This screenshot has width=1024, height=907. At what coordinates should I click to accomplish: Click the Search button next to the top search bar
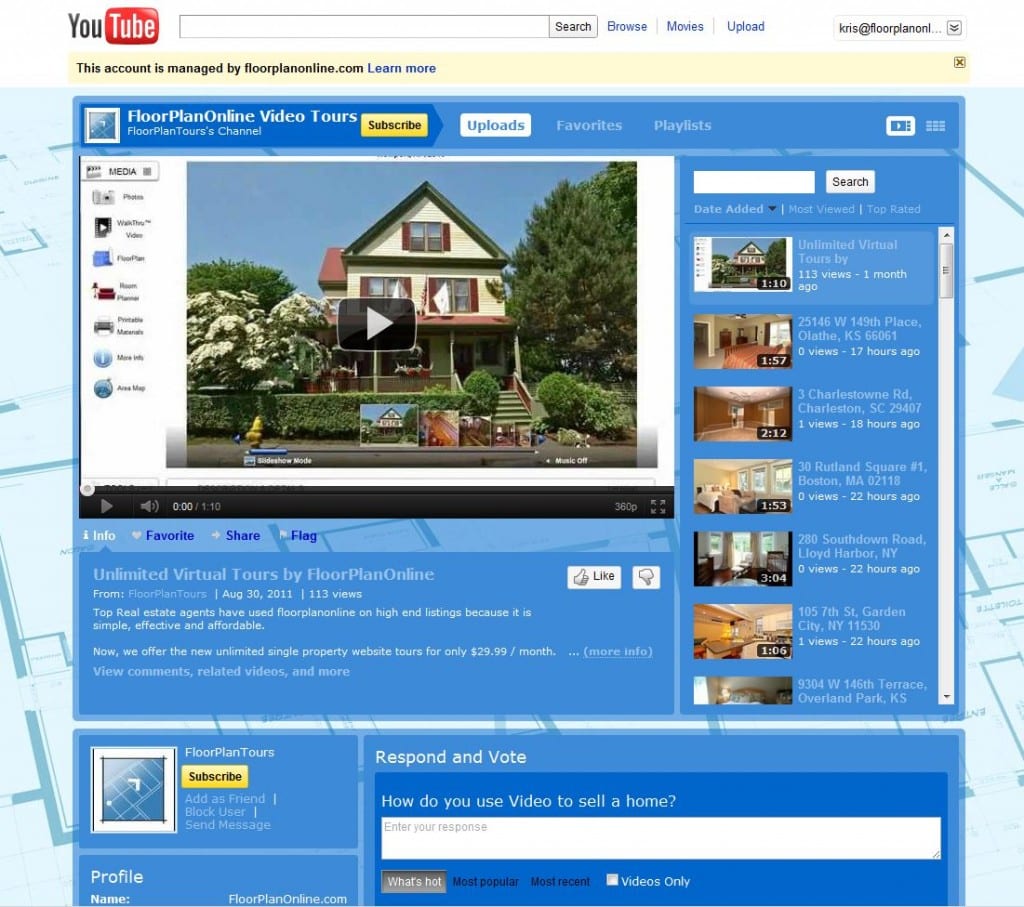(573, 27)
